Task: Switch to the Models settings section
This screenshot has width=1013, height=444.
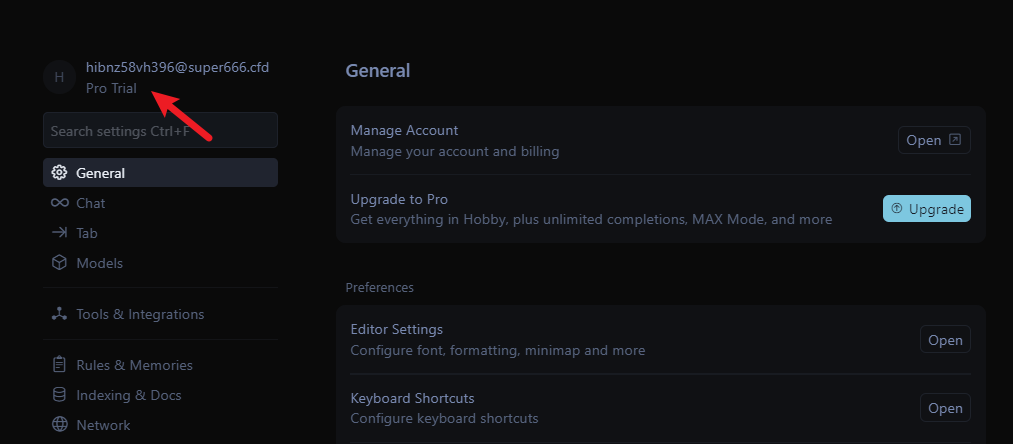Action: click(99, 263)
